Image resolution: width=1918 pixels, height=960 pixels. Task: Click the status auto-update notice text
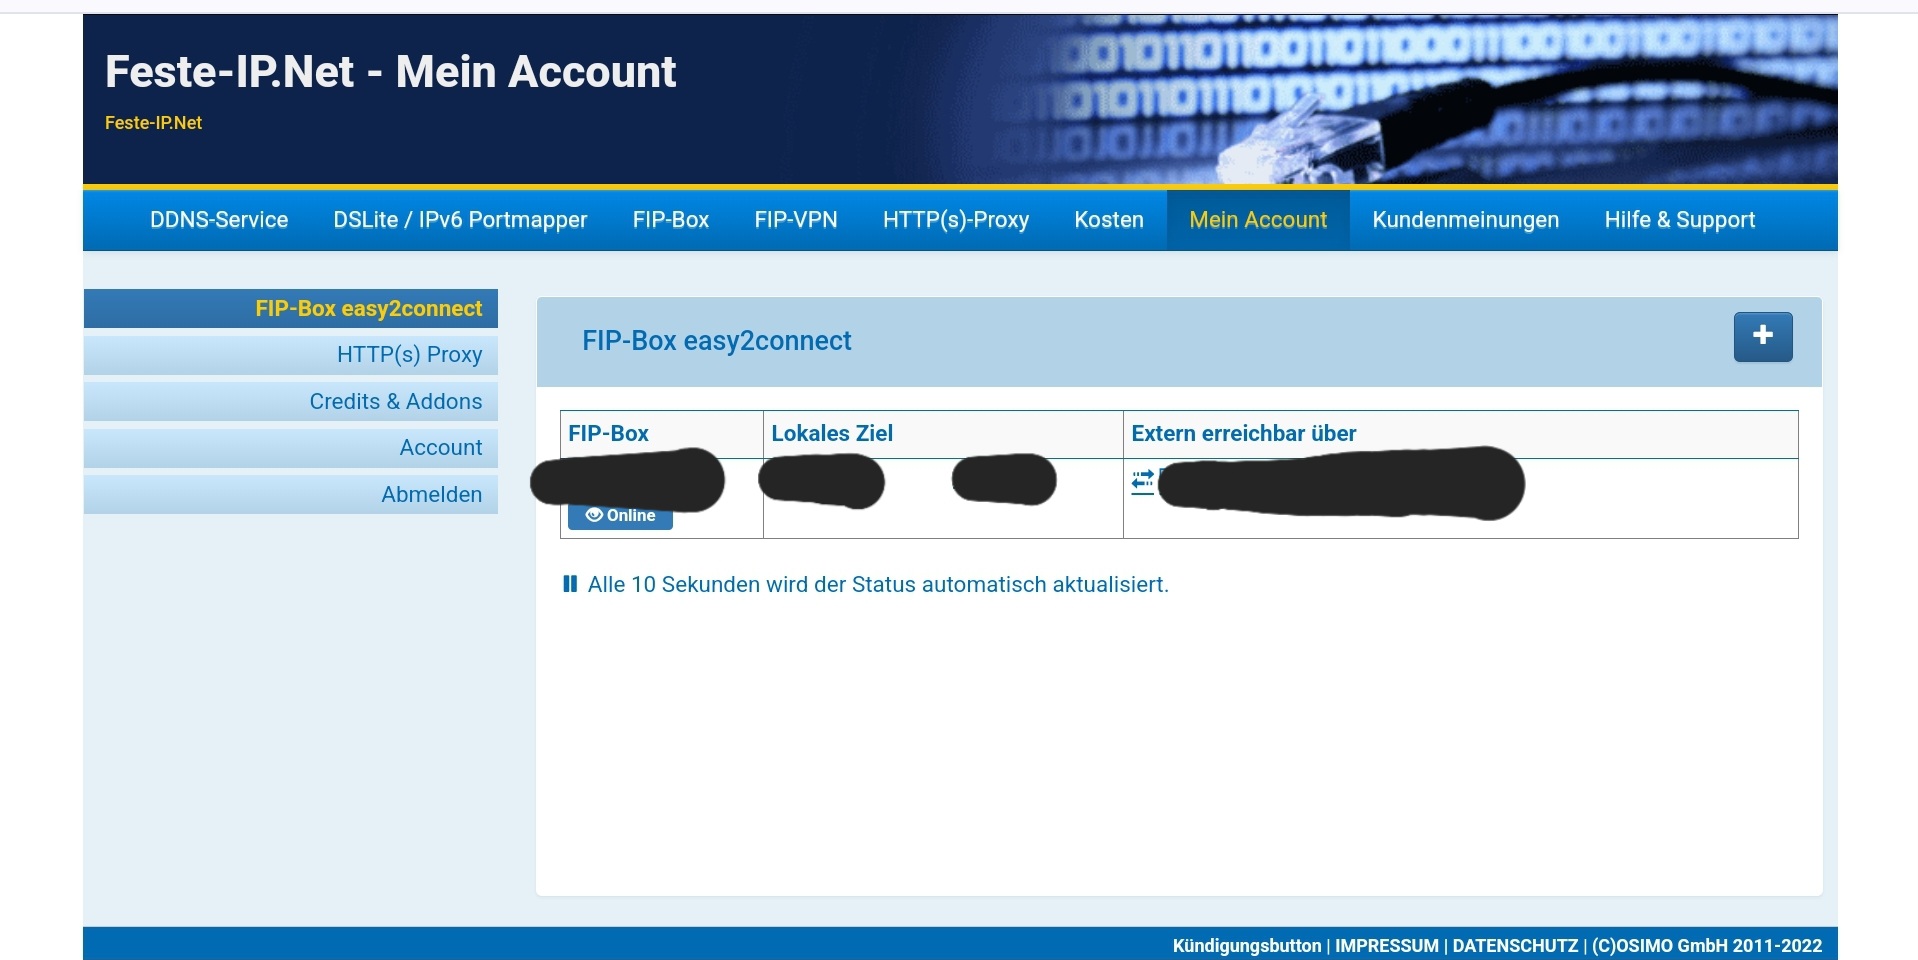(x=878, y=585)
